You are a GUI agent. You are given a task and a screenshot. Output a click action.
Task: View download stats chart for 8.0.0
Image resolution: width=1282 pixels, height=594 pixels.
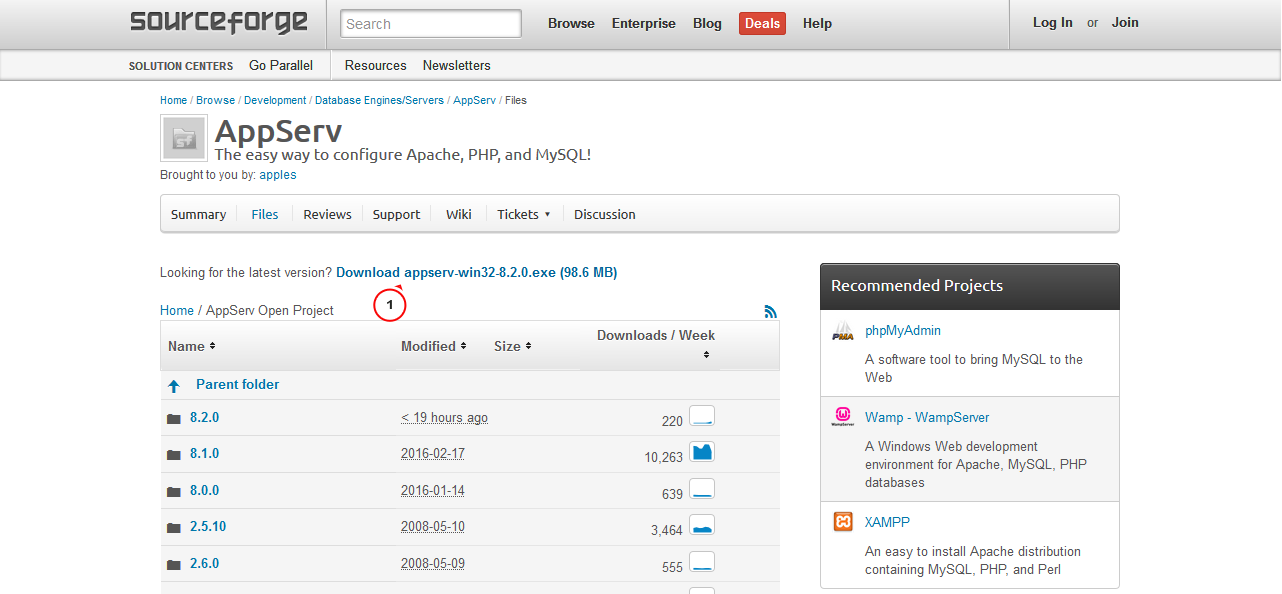(x=702, y=489)
